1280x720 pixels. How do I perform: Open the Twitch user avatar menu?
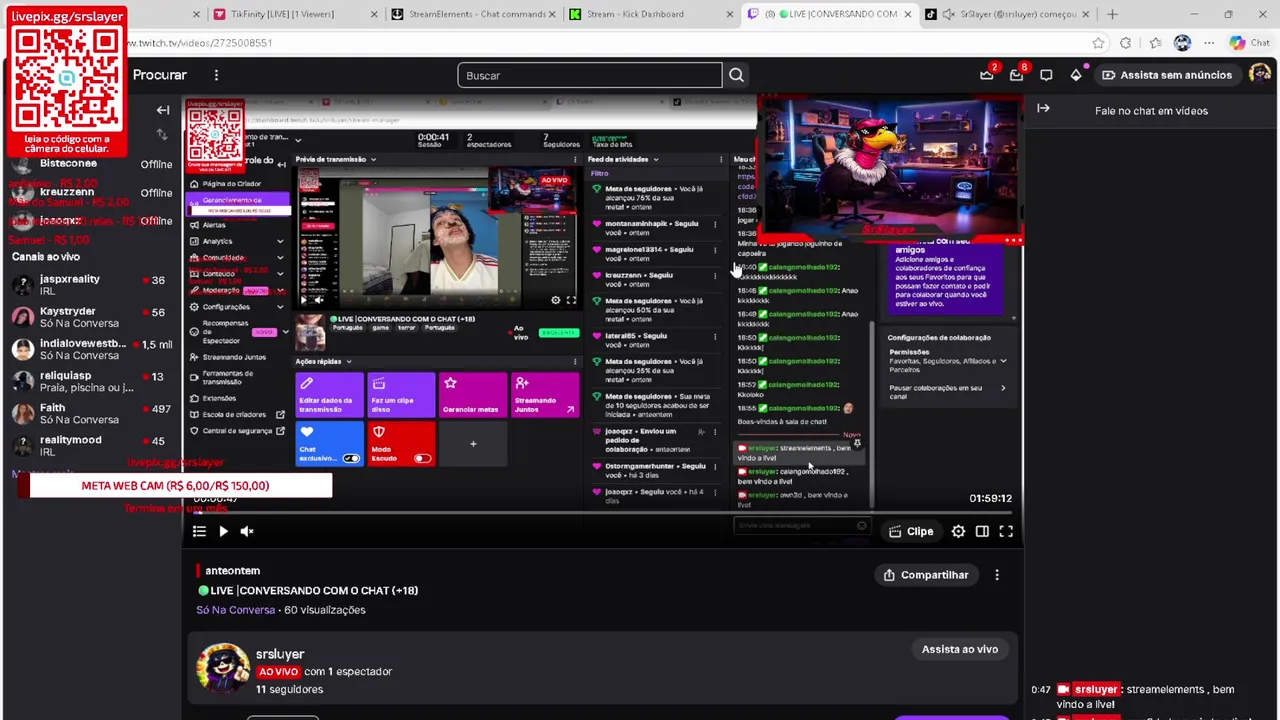(x=1260, y=74)
